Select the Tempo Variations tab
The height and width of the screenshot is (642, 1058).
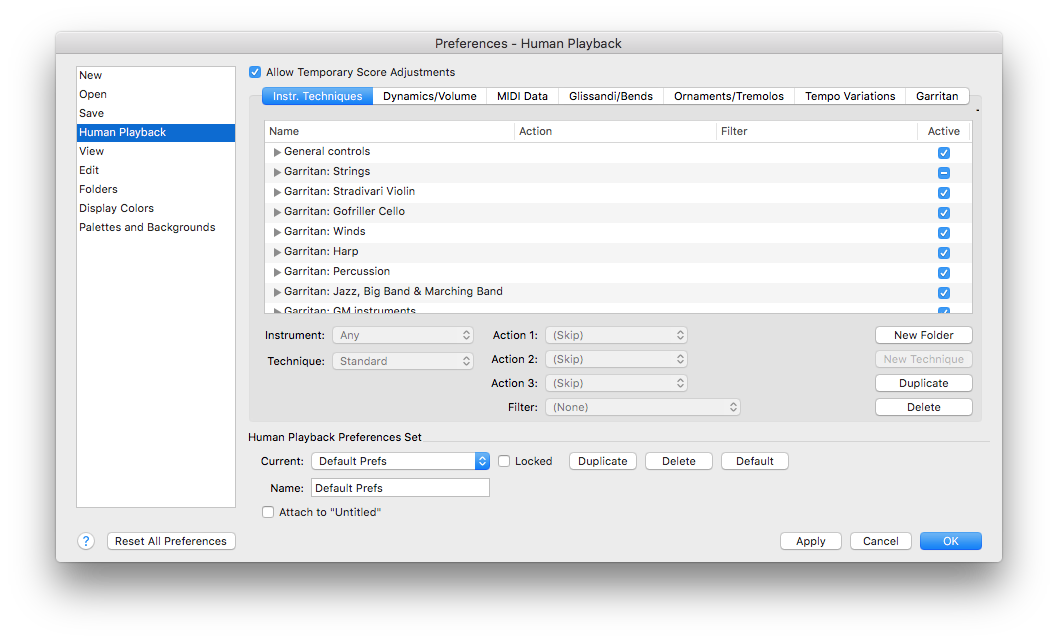[849, 96]
